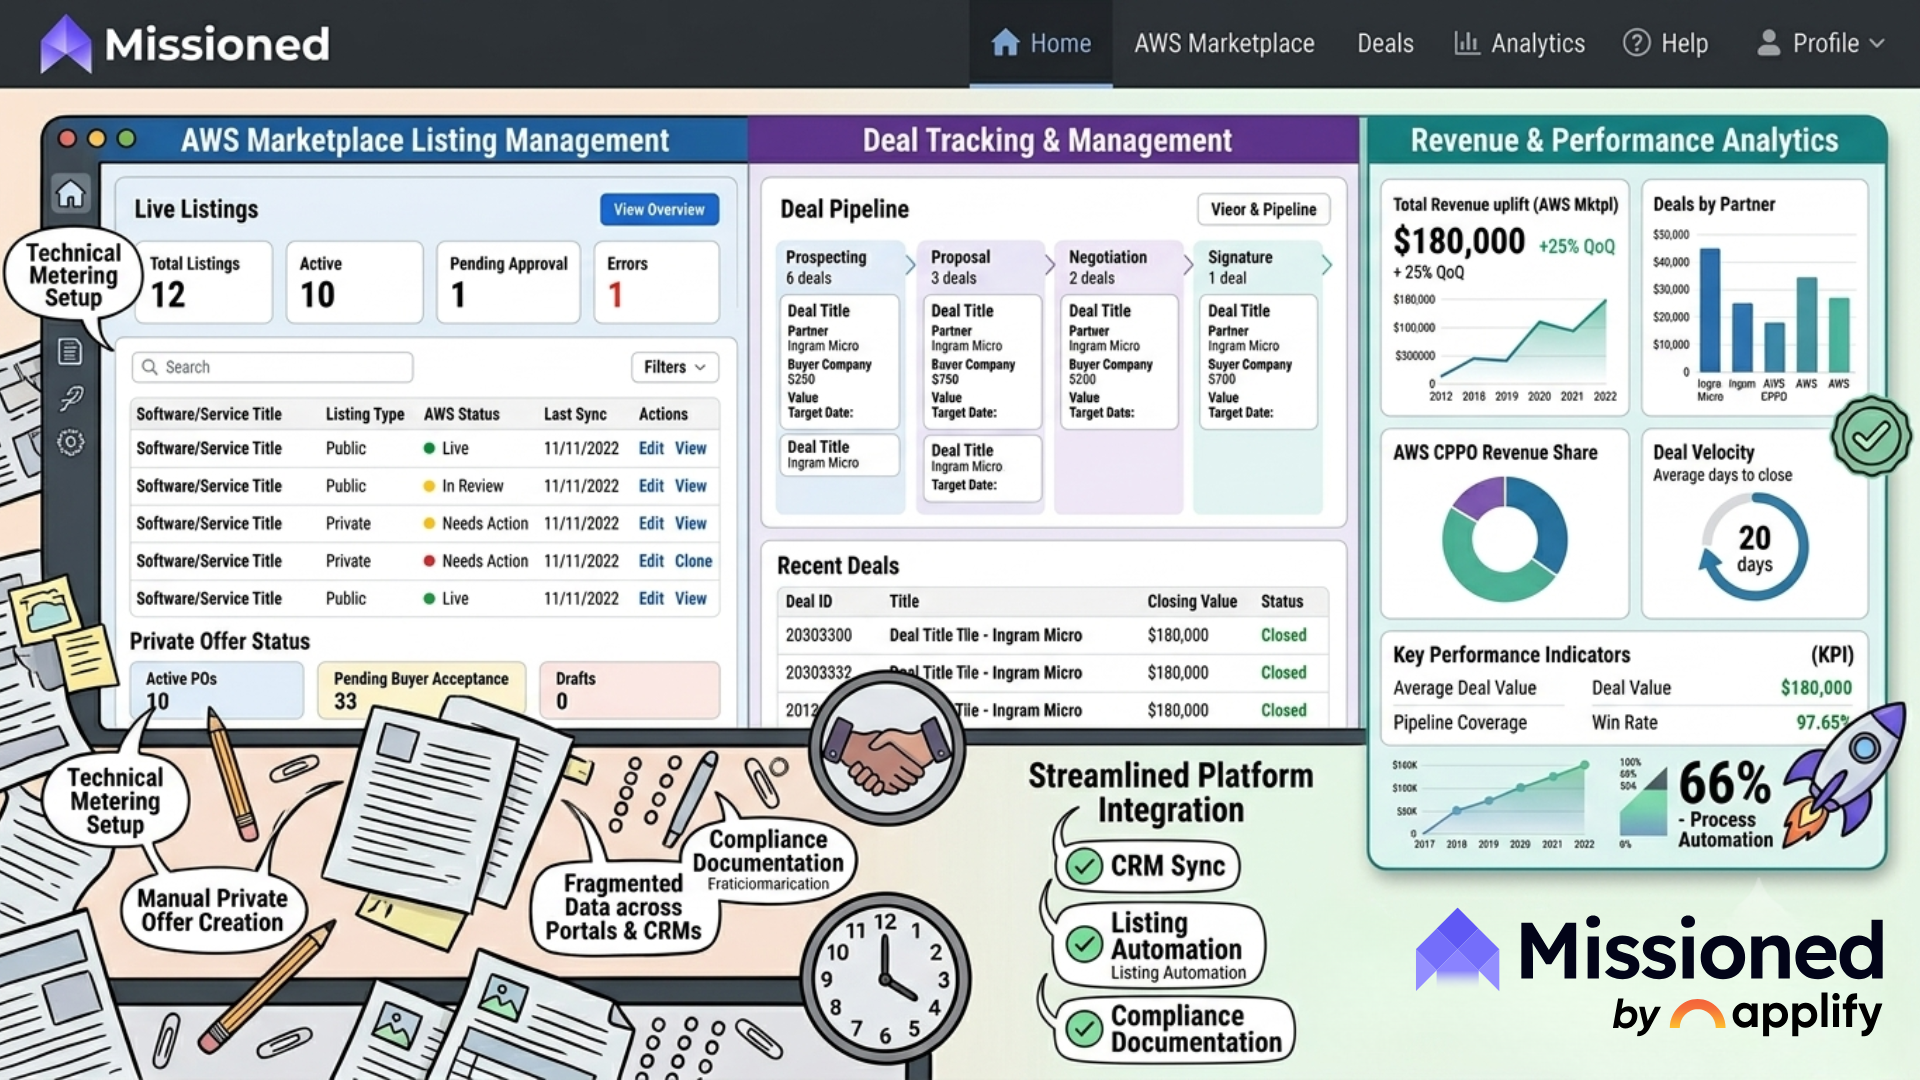Open the Analytics nav item

[x=1519, y=43]
